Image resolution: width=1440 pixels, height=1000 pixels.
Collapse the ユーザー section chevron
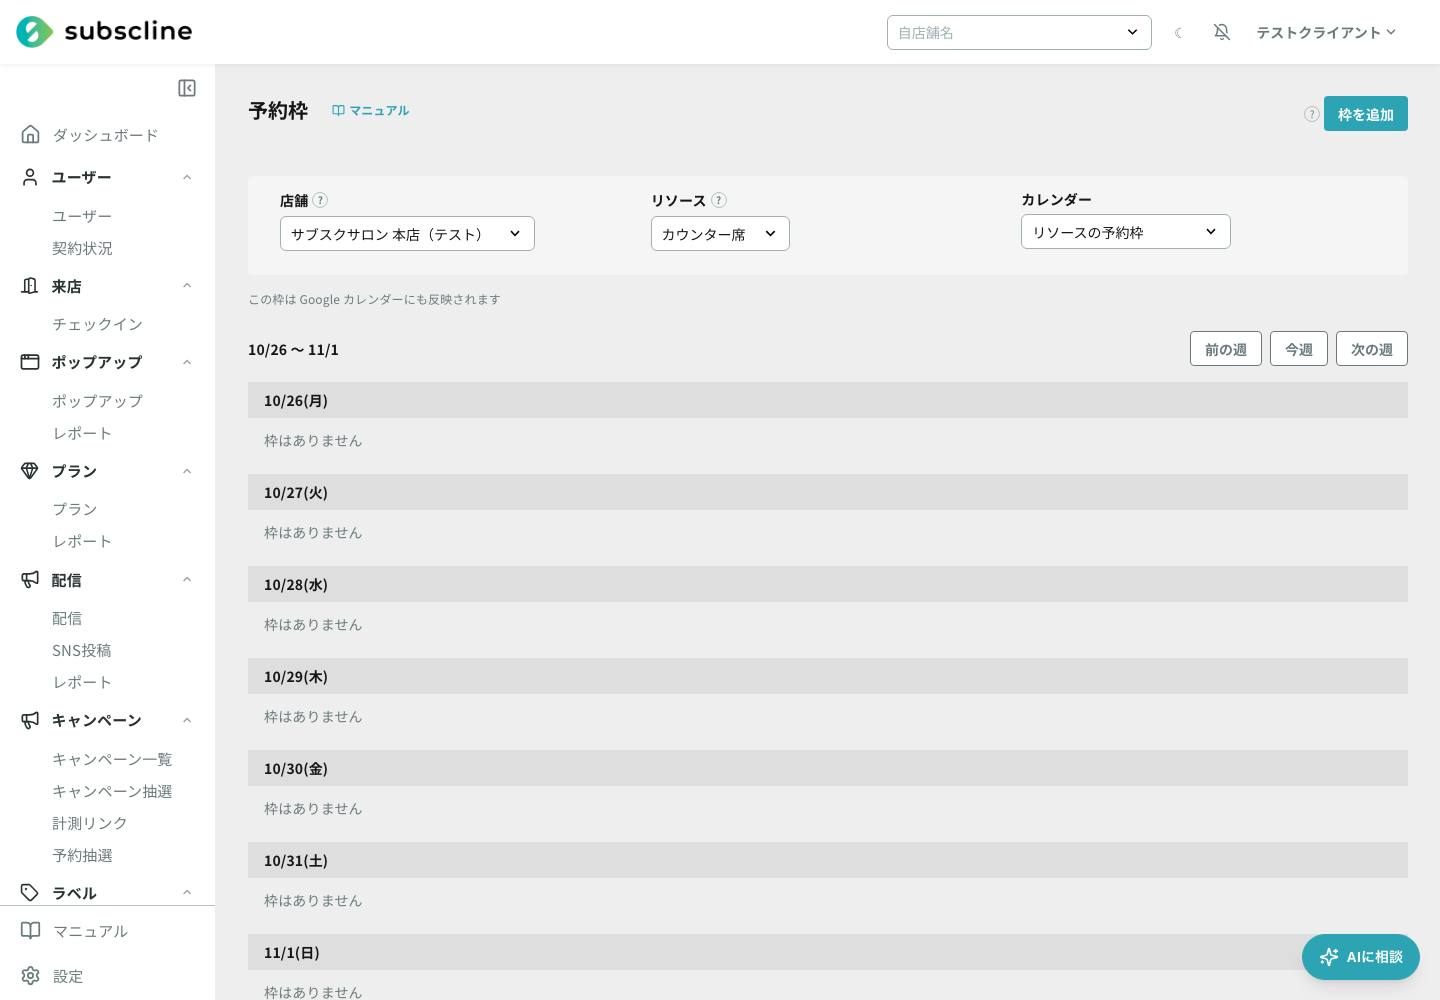[187, 177]
